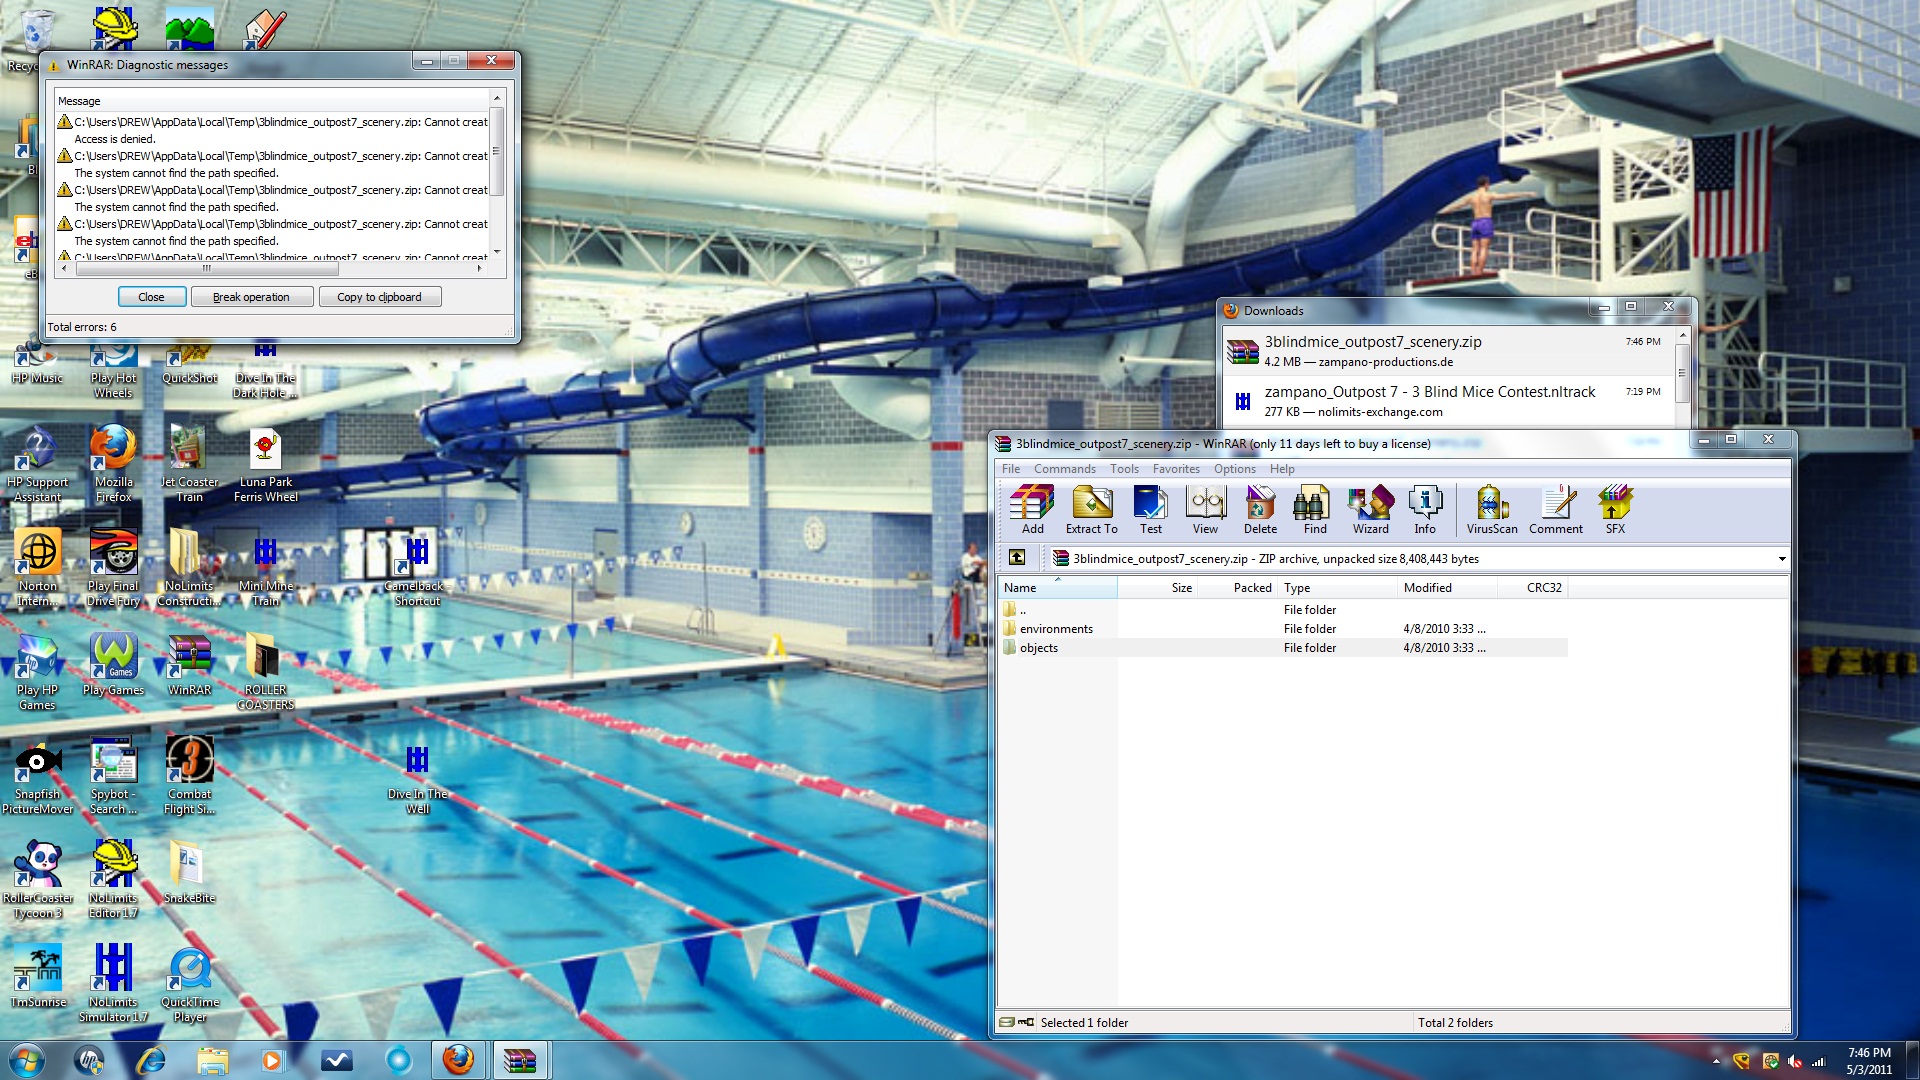Image resolution: width=1920 pixels, height=1080 pixels.
Task: Click the Comment toolbar icon
Action: 1555,509
